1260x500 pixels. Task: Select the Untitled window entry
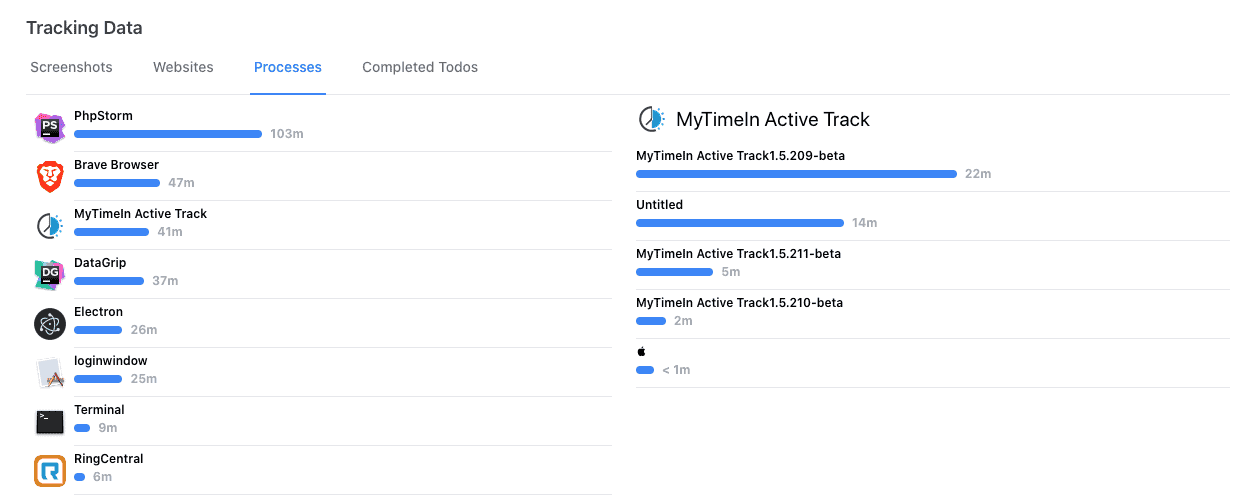tap(660, 205)
